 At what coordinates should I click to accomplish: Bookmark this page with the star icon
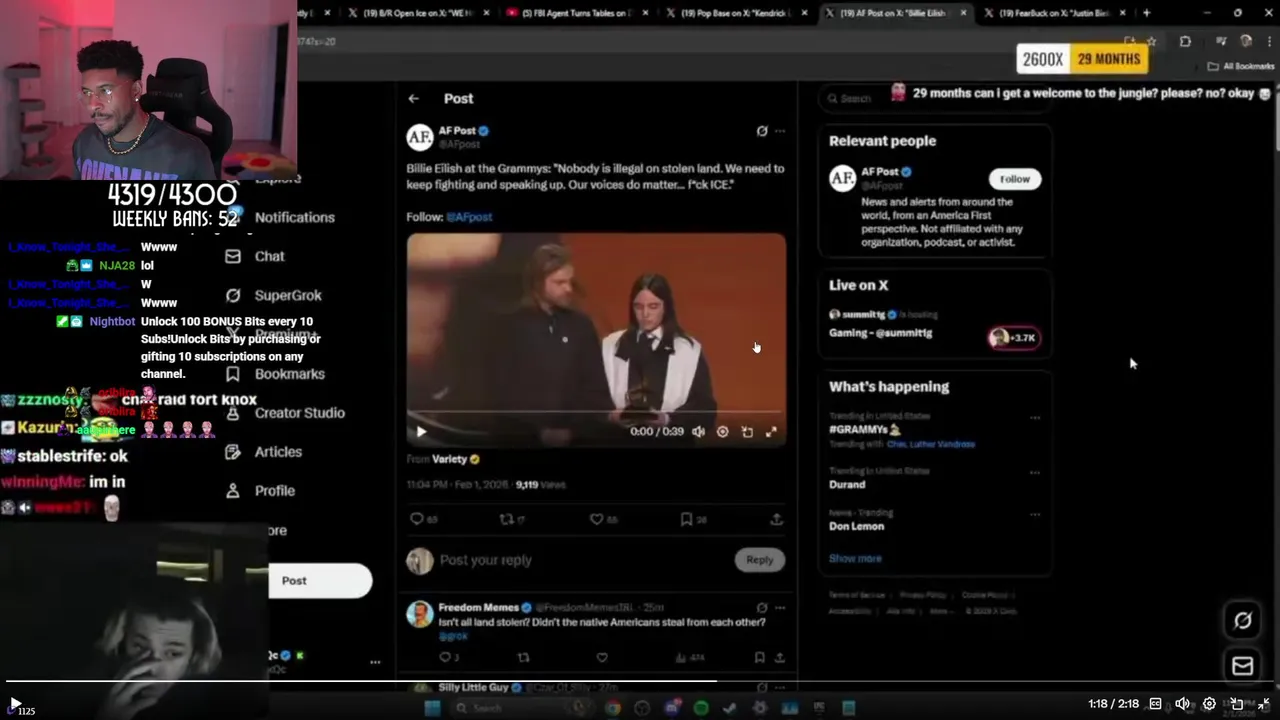pos(1152,42)
